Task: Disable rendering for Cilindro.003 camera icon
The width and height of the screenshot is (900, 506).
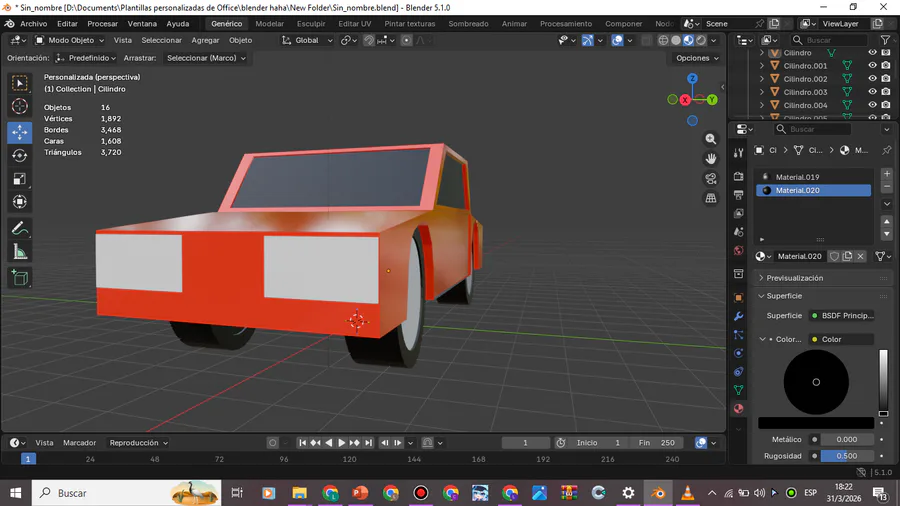Action: click(885, 92)
